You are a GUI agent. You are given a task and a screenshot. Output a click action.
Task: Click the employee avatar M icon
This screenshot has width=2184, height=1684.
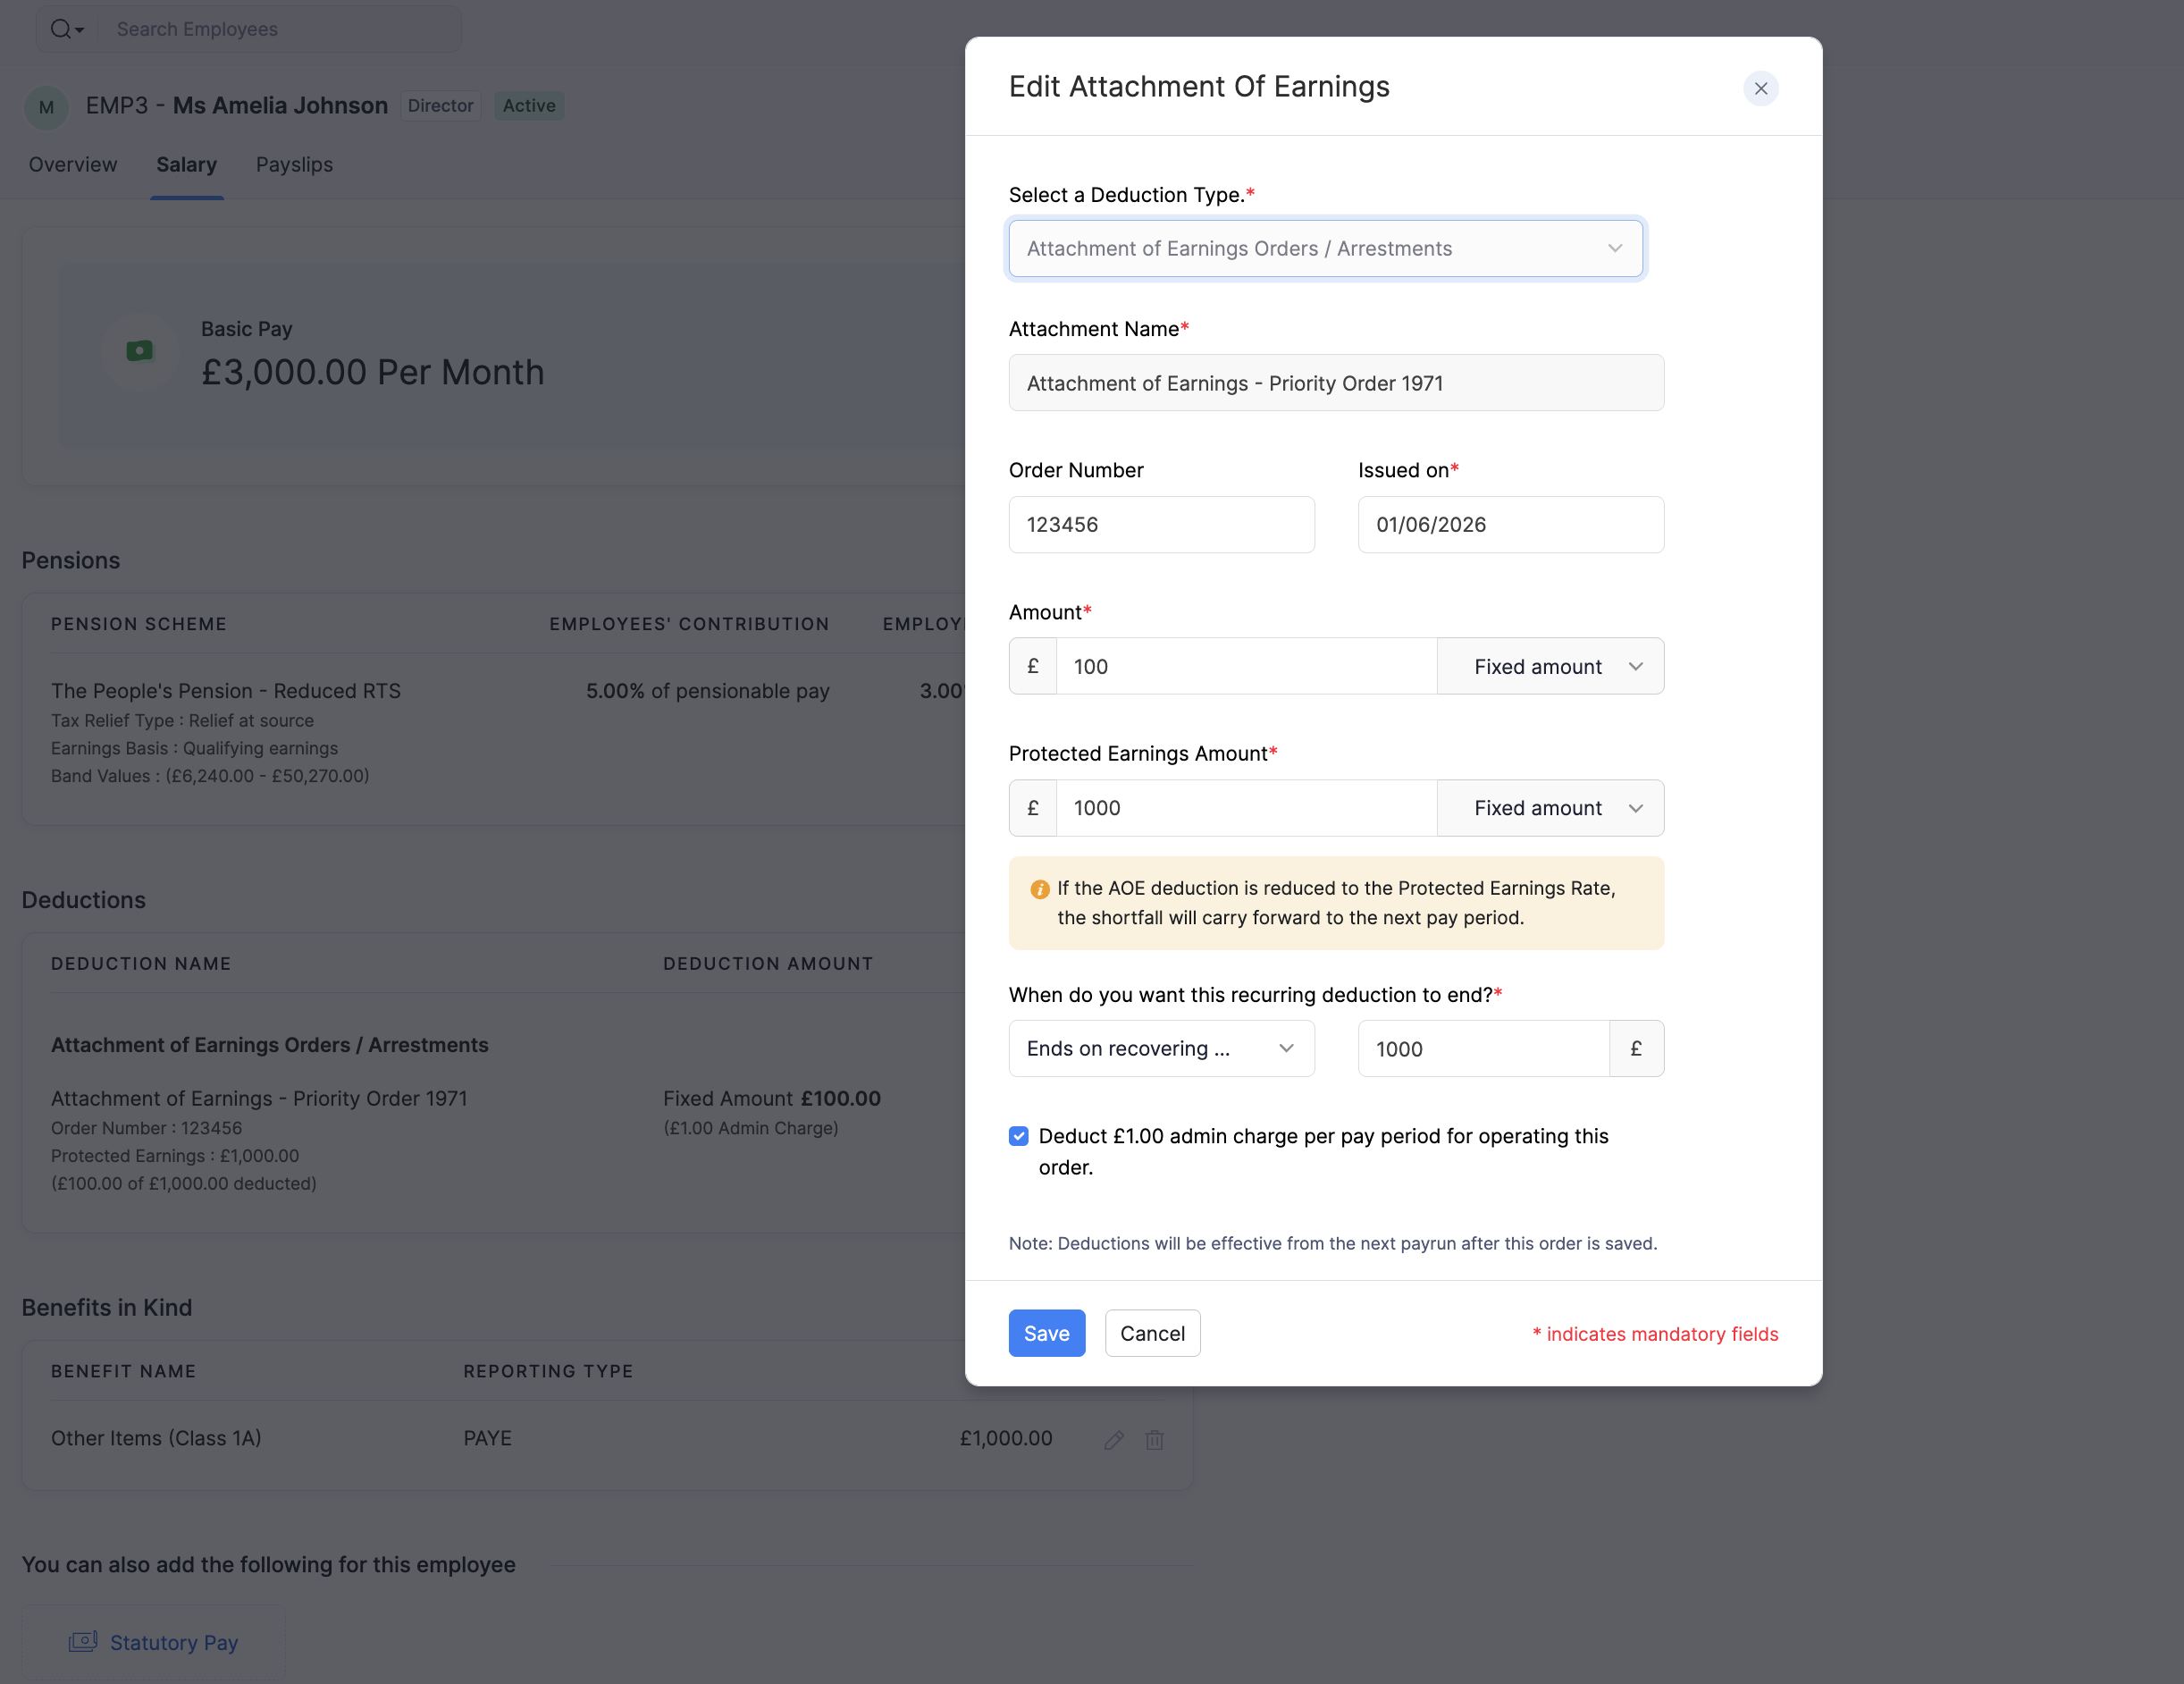(x=46, y=107)
